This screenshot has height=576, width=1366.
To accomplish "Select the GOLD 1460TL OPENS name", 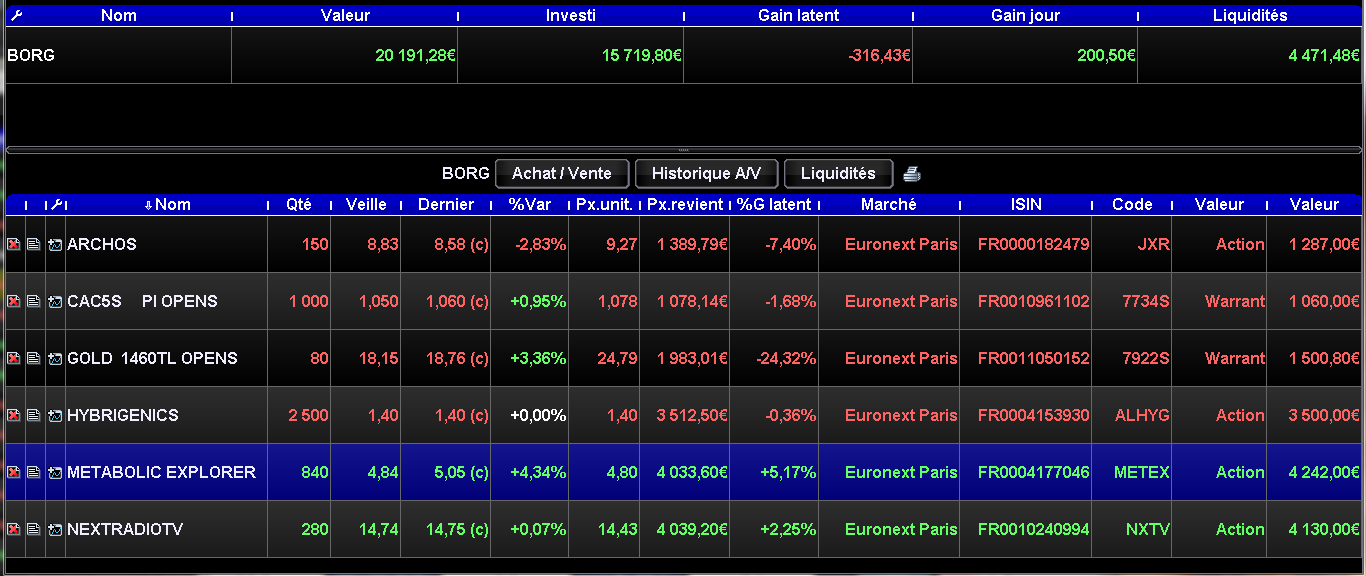I will 152,358.
